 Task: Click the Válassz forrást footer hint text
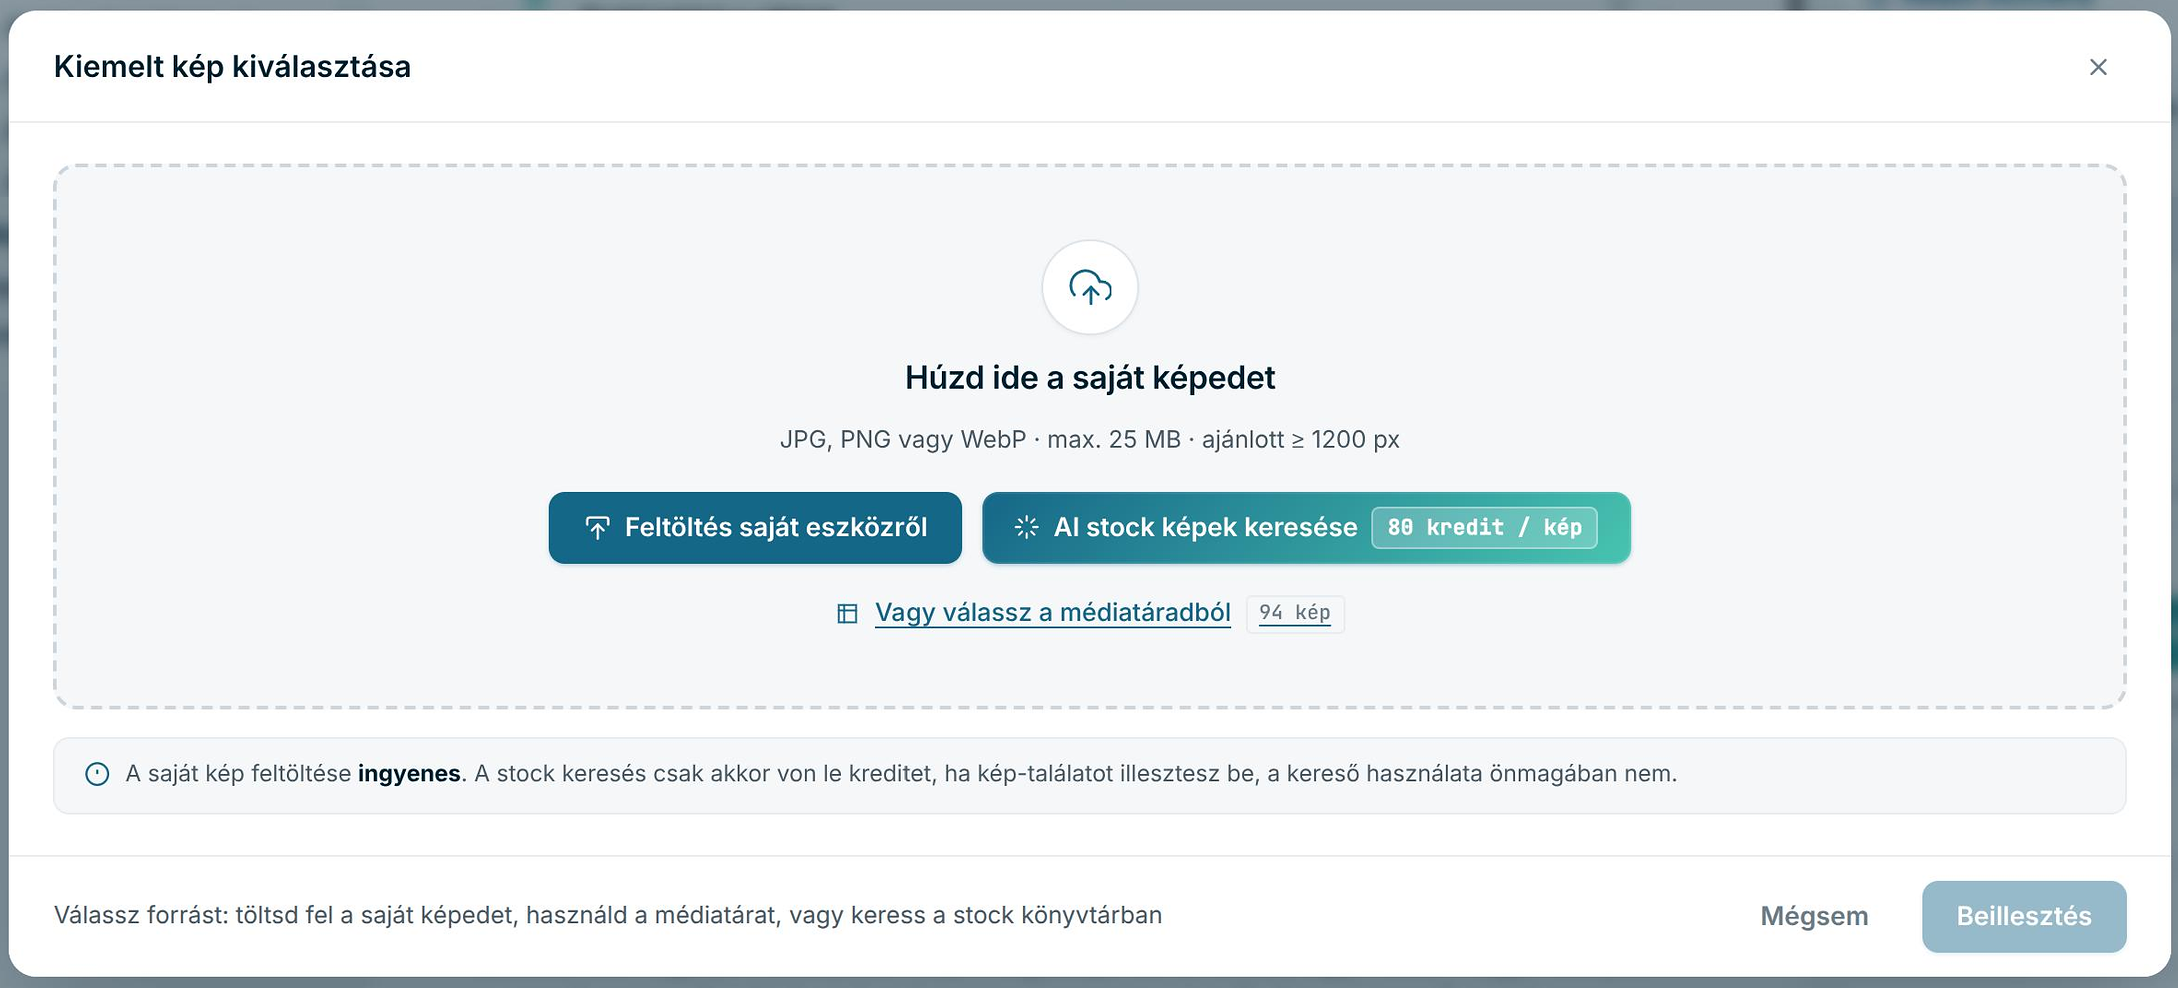608,916
